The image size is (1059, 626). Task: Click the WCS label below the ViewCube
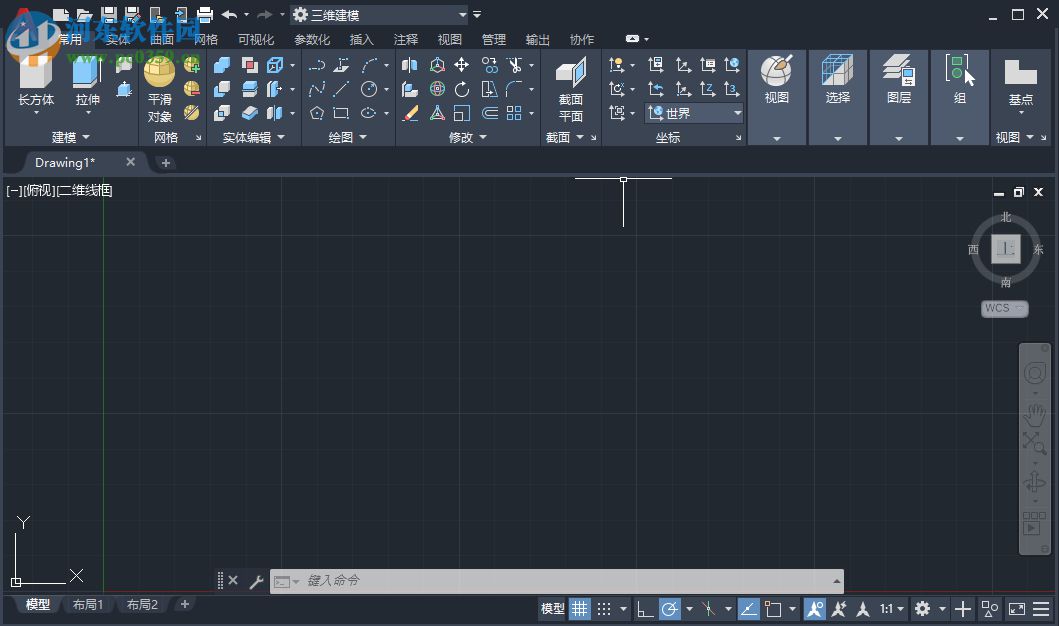(1003, 308)
